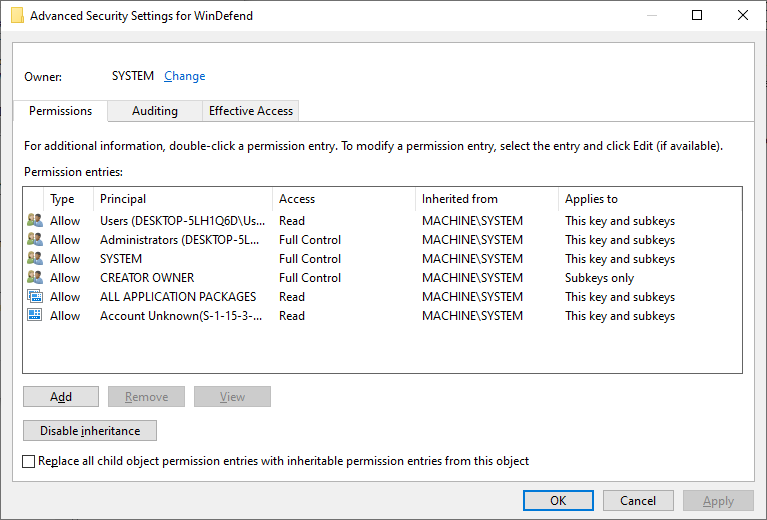The image size is (767, 520).
Task: Click the Account Unknown entry icon
Action: [x=35, y=316]
